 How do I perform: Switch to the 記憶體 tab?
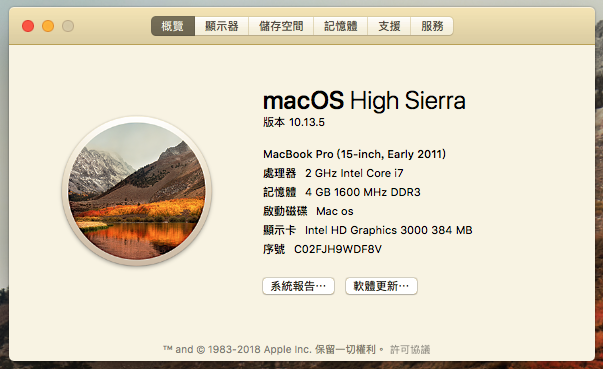341,26
